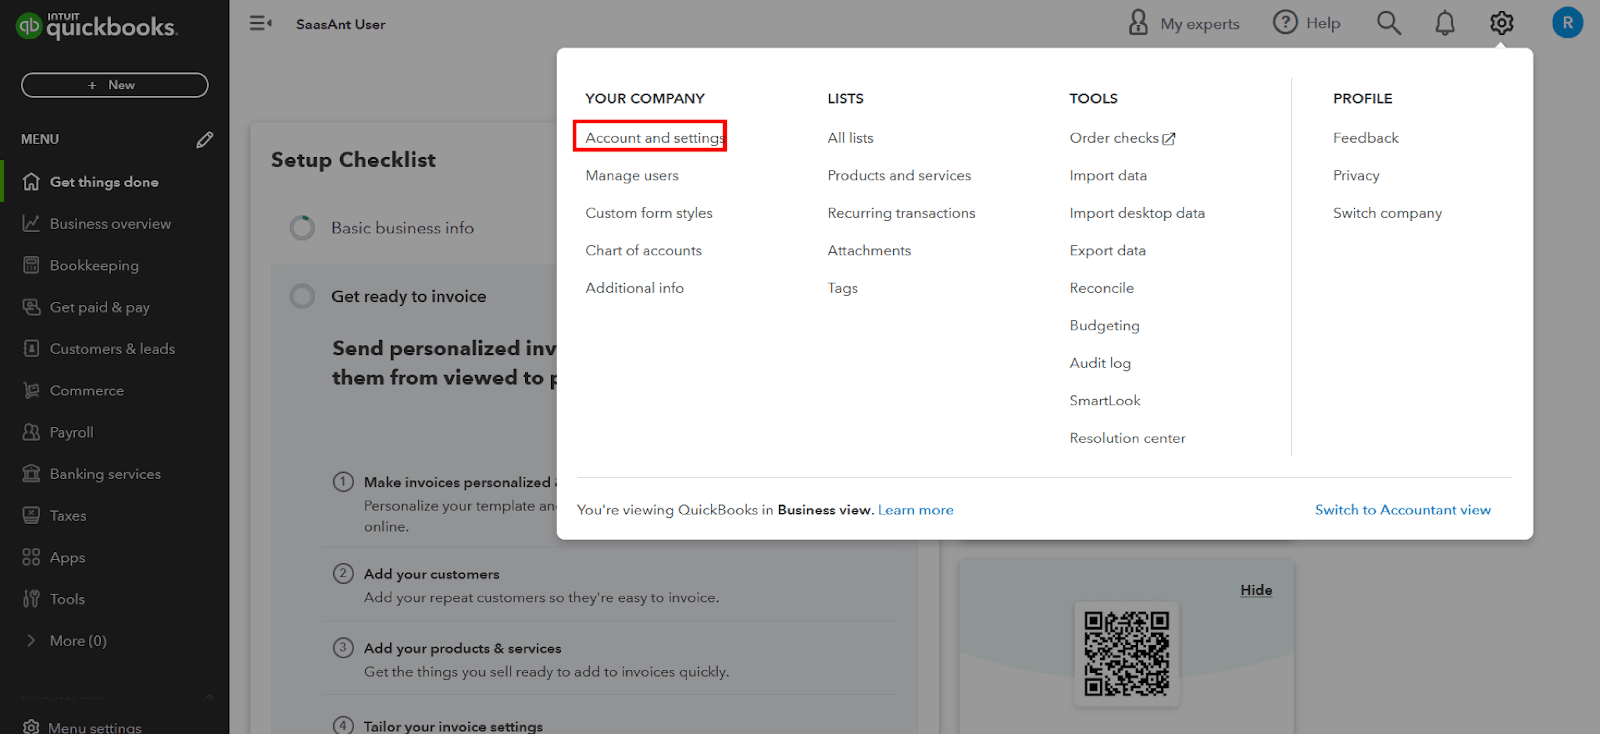The image size is (1600, 734).
Task: Click the Get paid & pay icon
Action: (31, 307)
